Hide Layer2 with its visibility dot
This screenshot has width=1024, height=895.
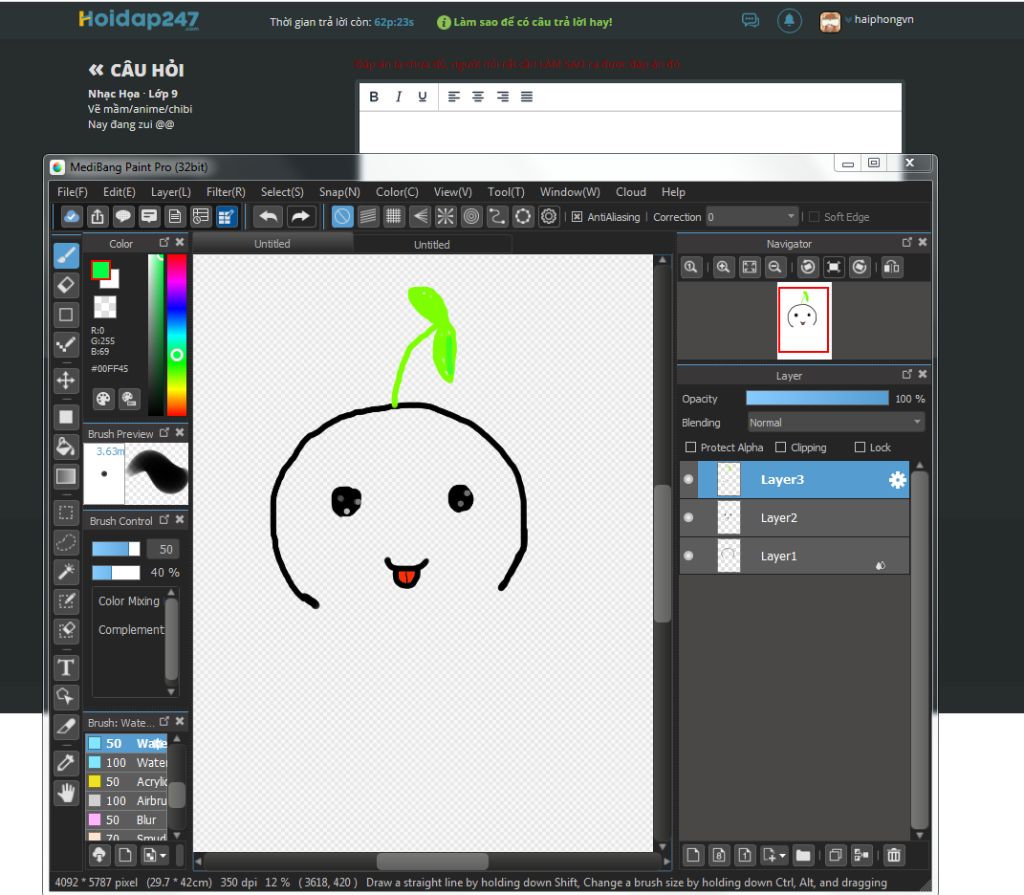tap(688, 517)
